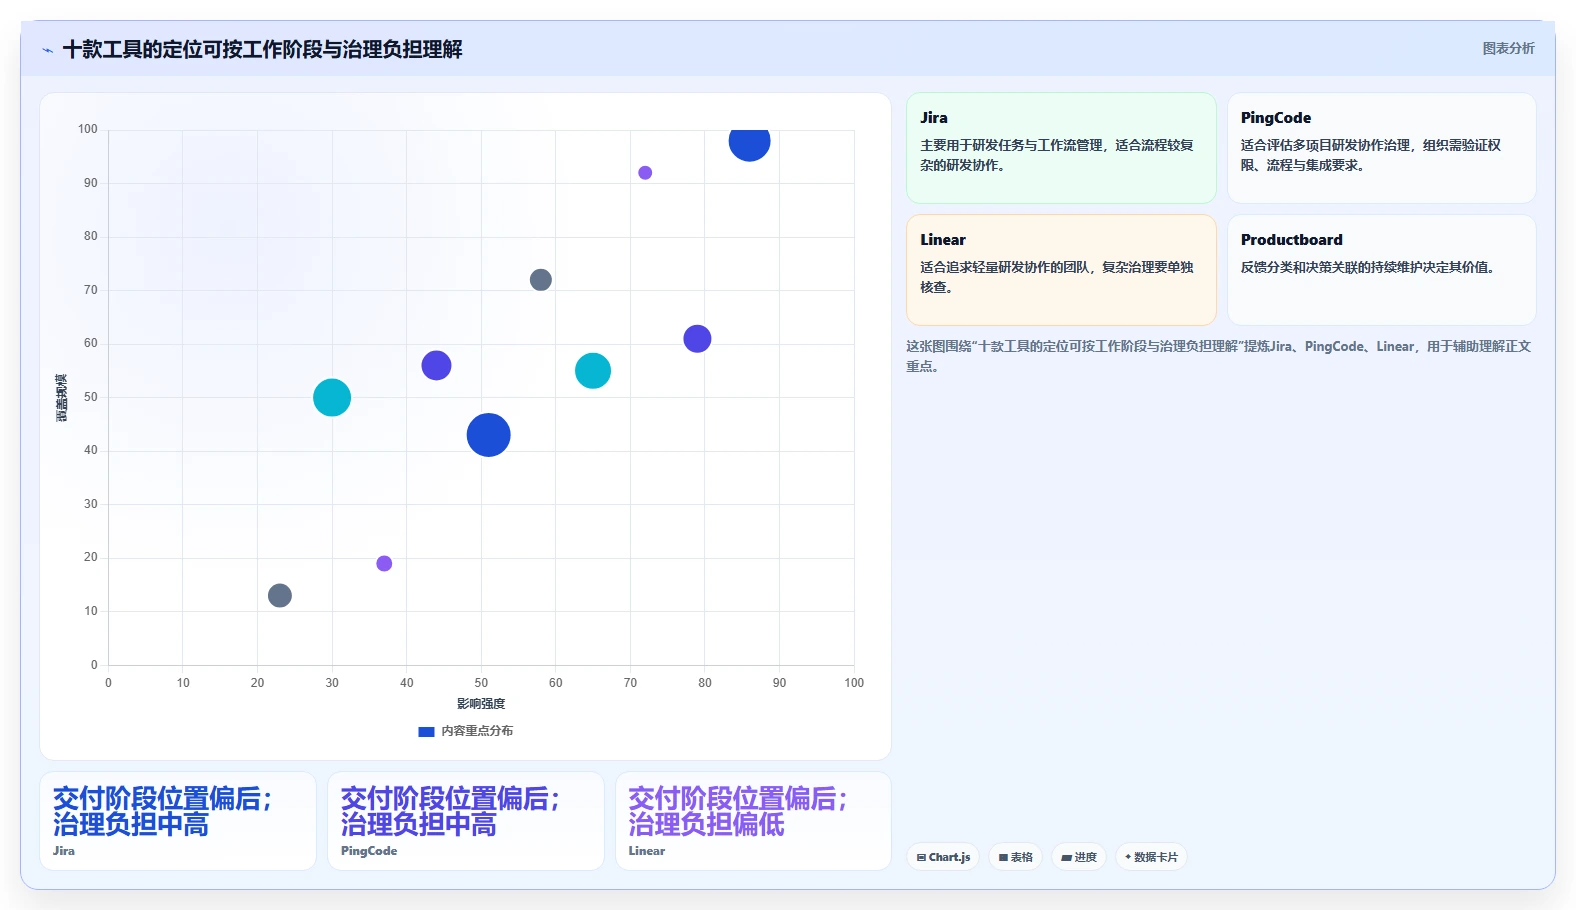Click the caption starting 这张图围绕
This screenshot has width=1576, height=910.
coord(1218,356)
